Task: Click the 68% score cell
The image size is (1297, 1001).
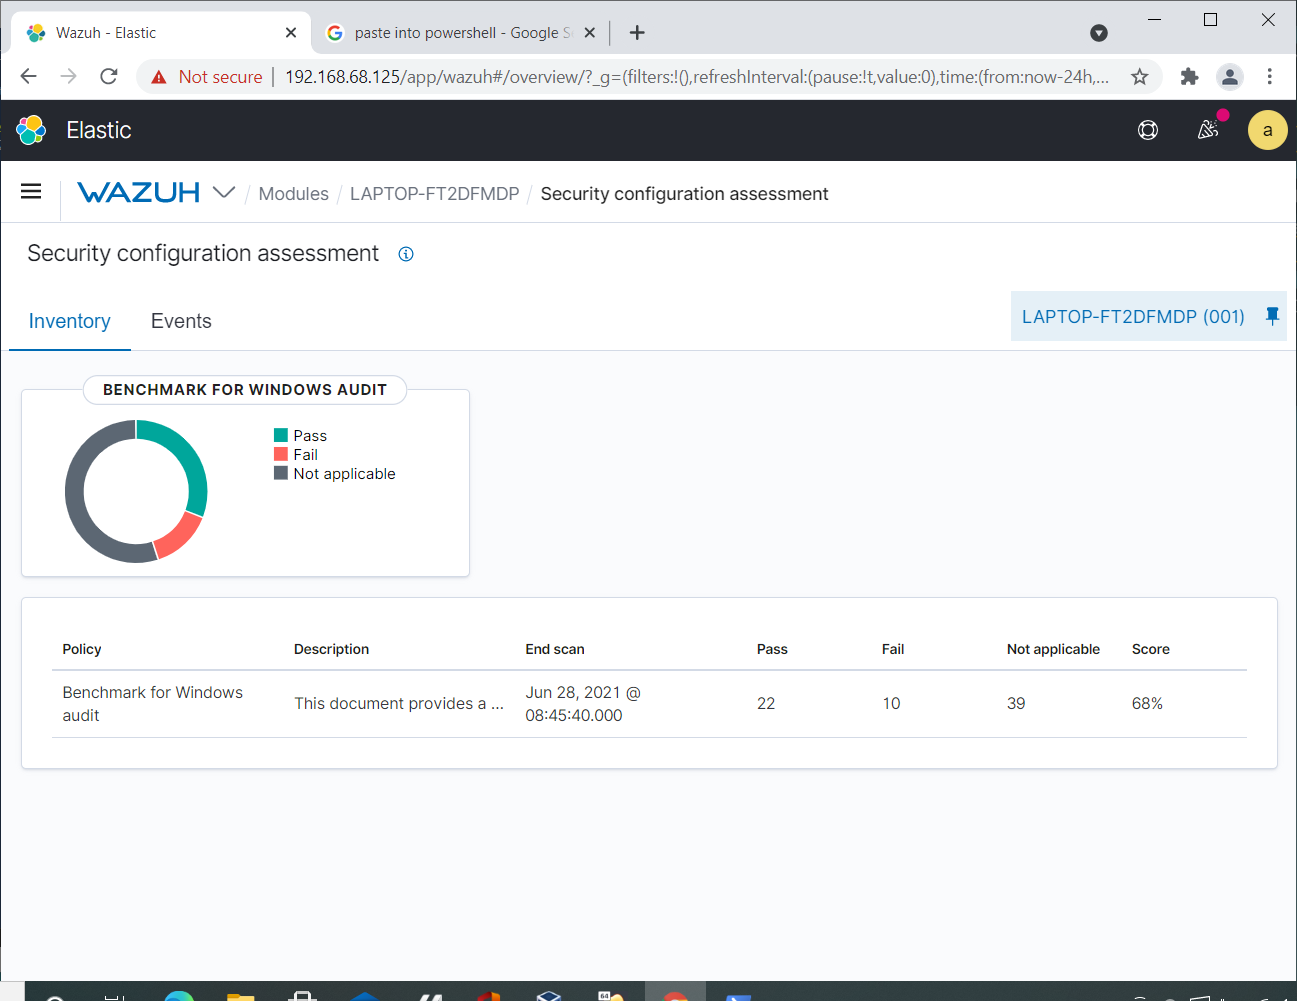Action: (x=1147, y=704)
